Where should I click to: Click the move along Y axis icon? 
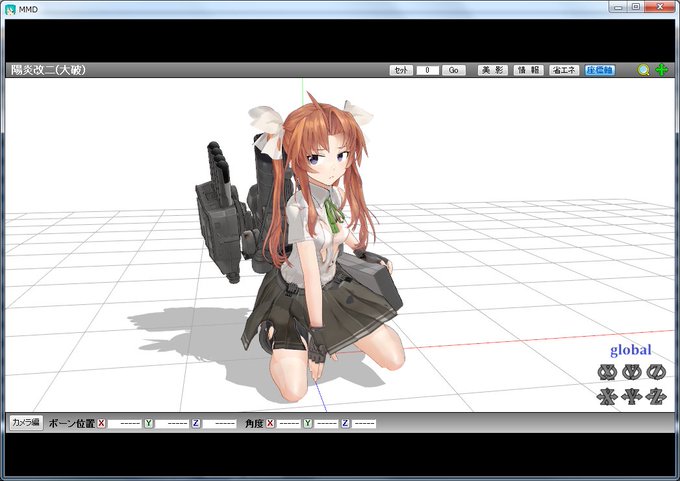631,396
